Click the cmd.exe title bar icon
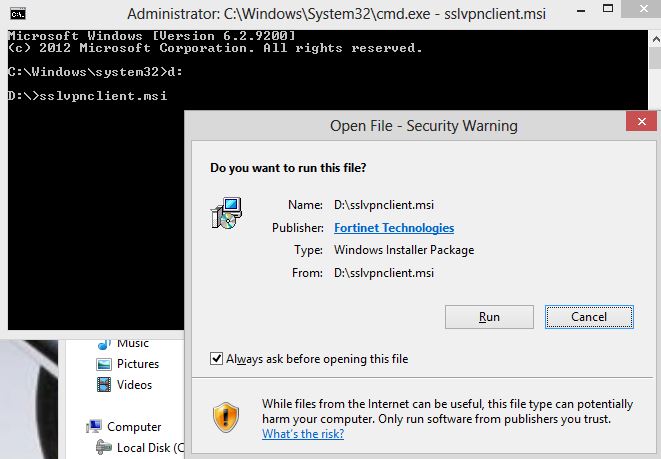The image size is (661, 459). [x=18, y=14]
